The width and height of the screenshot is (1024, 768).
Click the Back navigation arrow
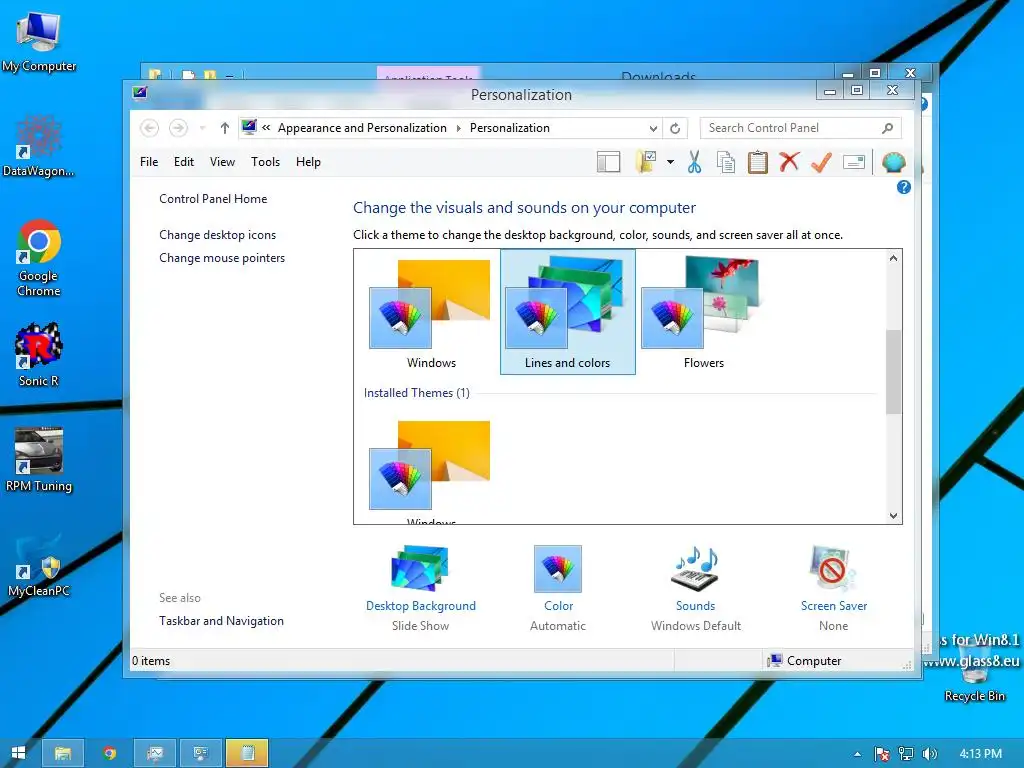click(x=150, y=128)
